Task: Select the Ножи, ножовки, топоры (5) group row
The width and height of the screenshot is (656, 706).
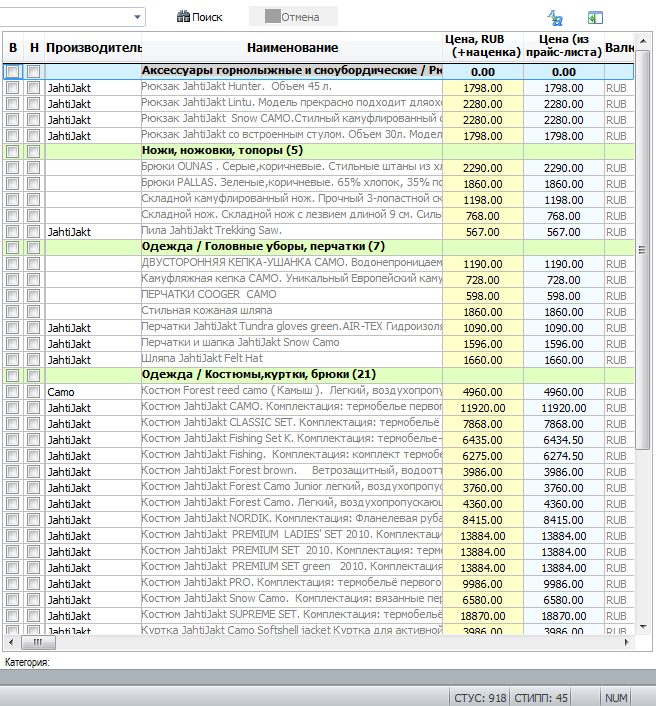Action: (318, 151)
